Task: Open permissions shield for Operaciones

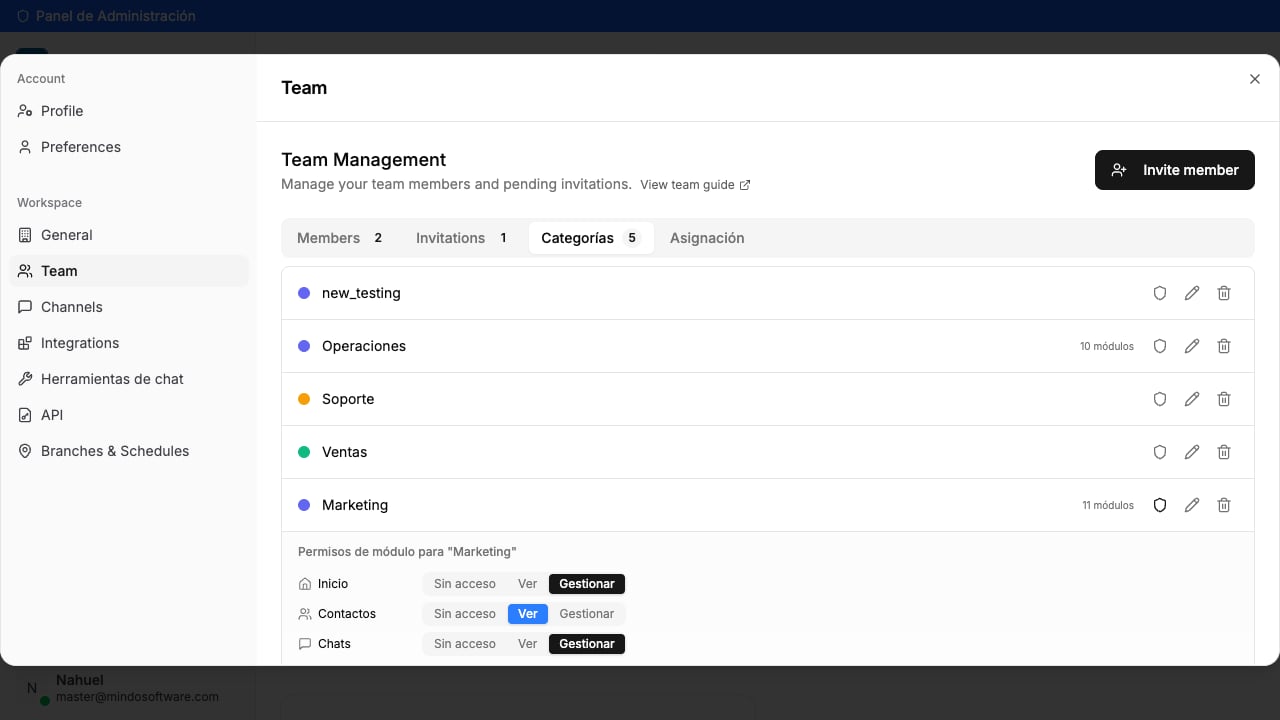Action: pyautogui.click(x=1160, y=346)
